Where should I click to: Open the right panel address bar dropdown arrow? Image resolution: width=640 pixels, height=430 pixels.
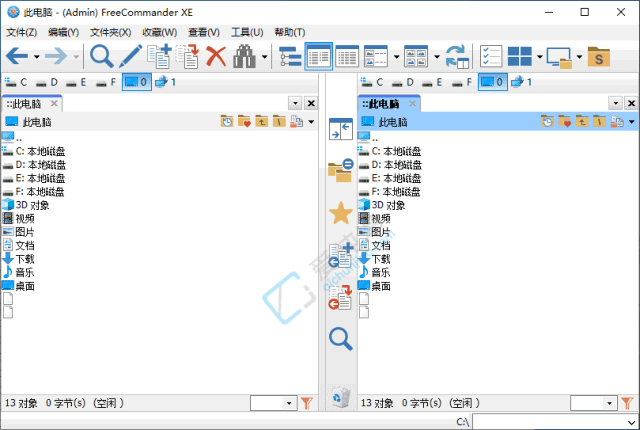[x=632, y=122]
